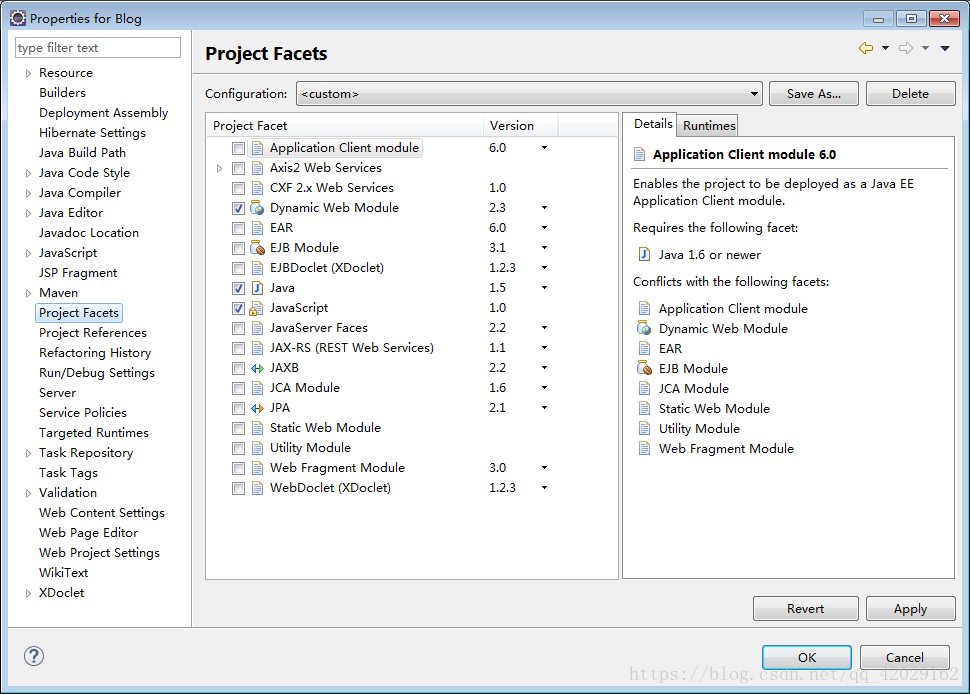The height and width of the screenshot is (694, 970).
Task: Click the Version column header
Action: [520, 126]
